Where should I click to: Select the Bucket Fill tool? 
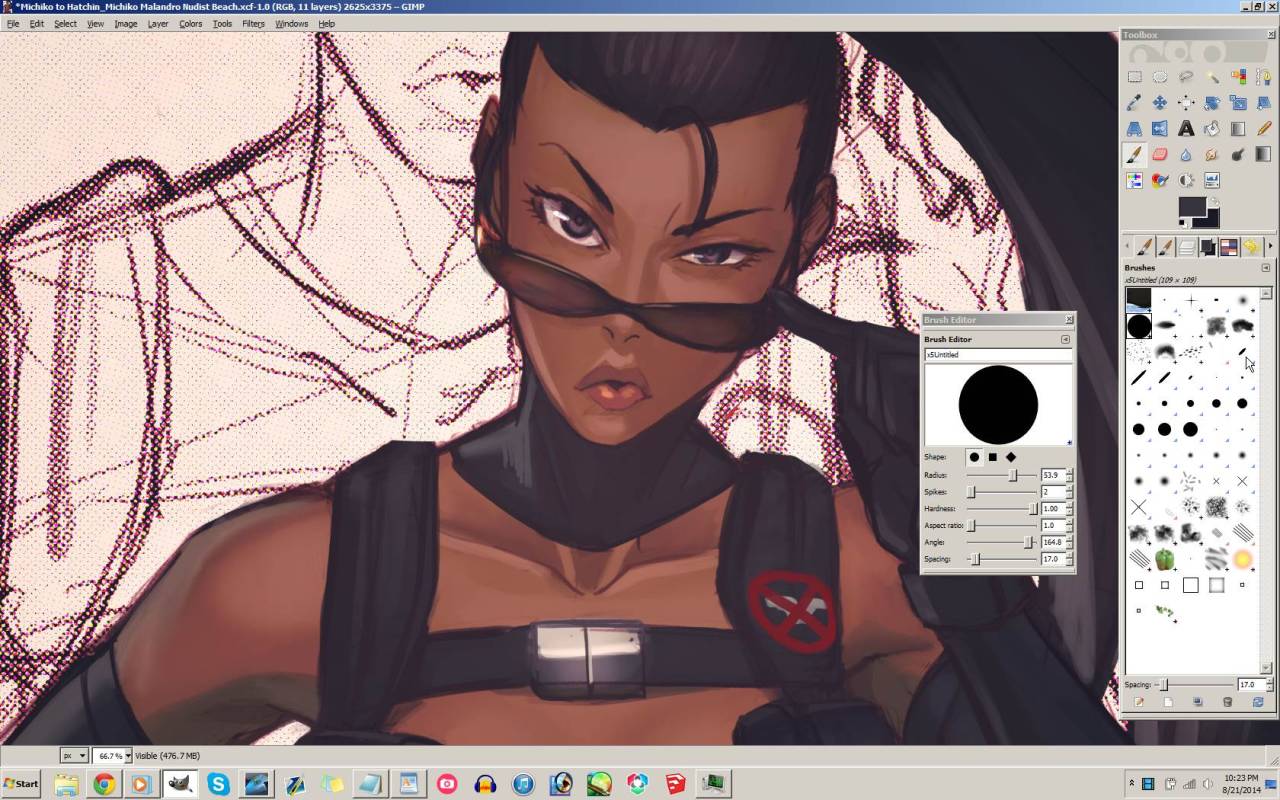coord(1212,128)
